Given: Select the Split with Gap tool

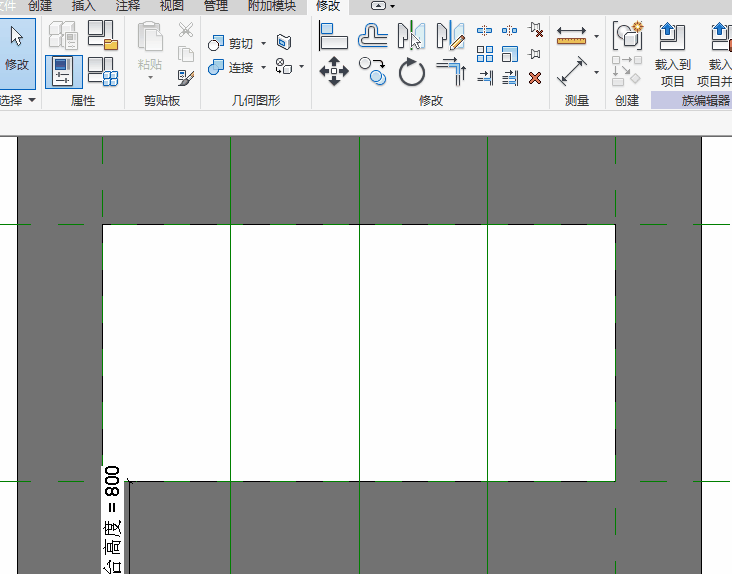Looking at the screenshot, I should 509,31.
